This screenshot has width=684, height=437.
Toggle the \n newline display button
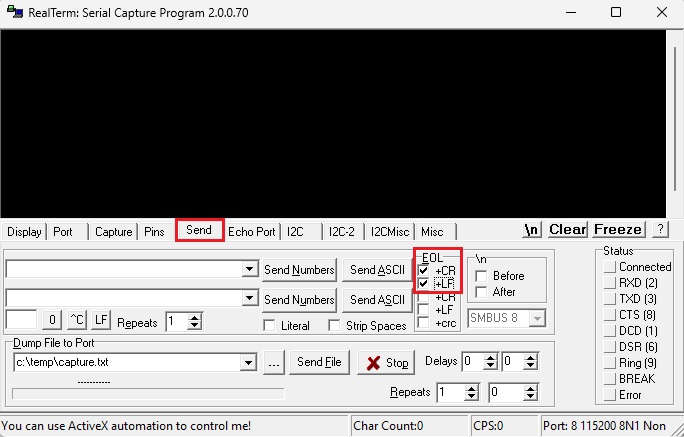(x=532, y=229)
